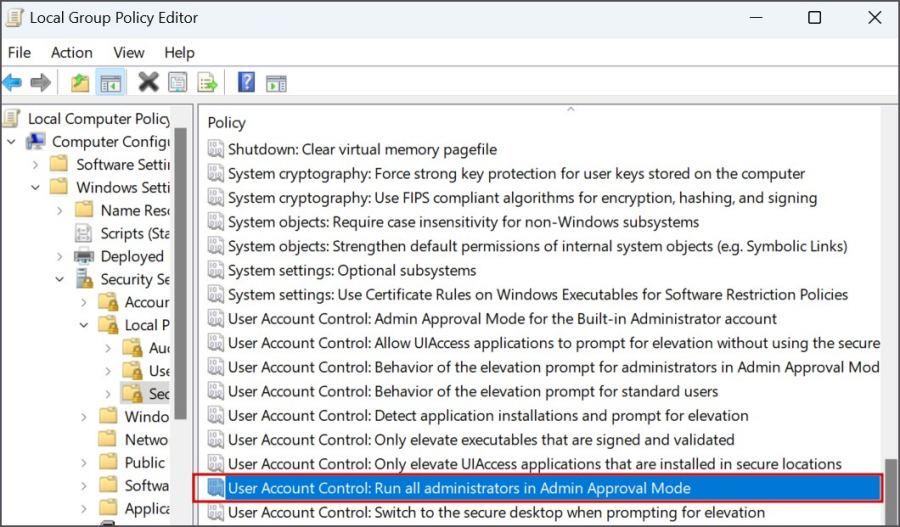Click the Audit Policy locked folder icon
Viewport: 900px width, 527px height.
(x=133, y=348)
